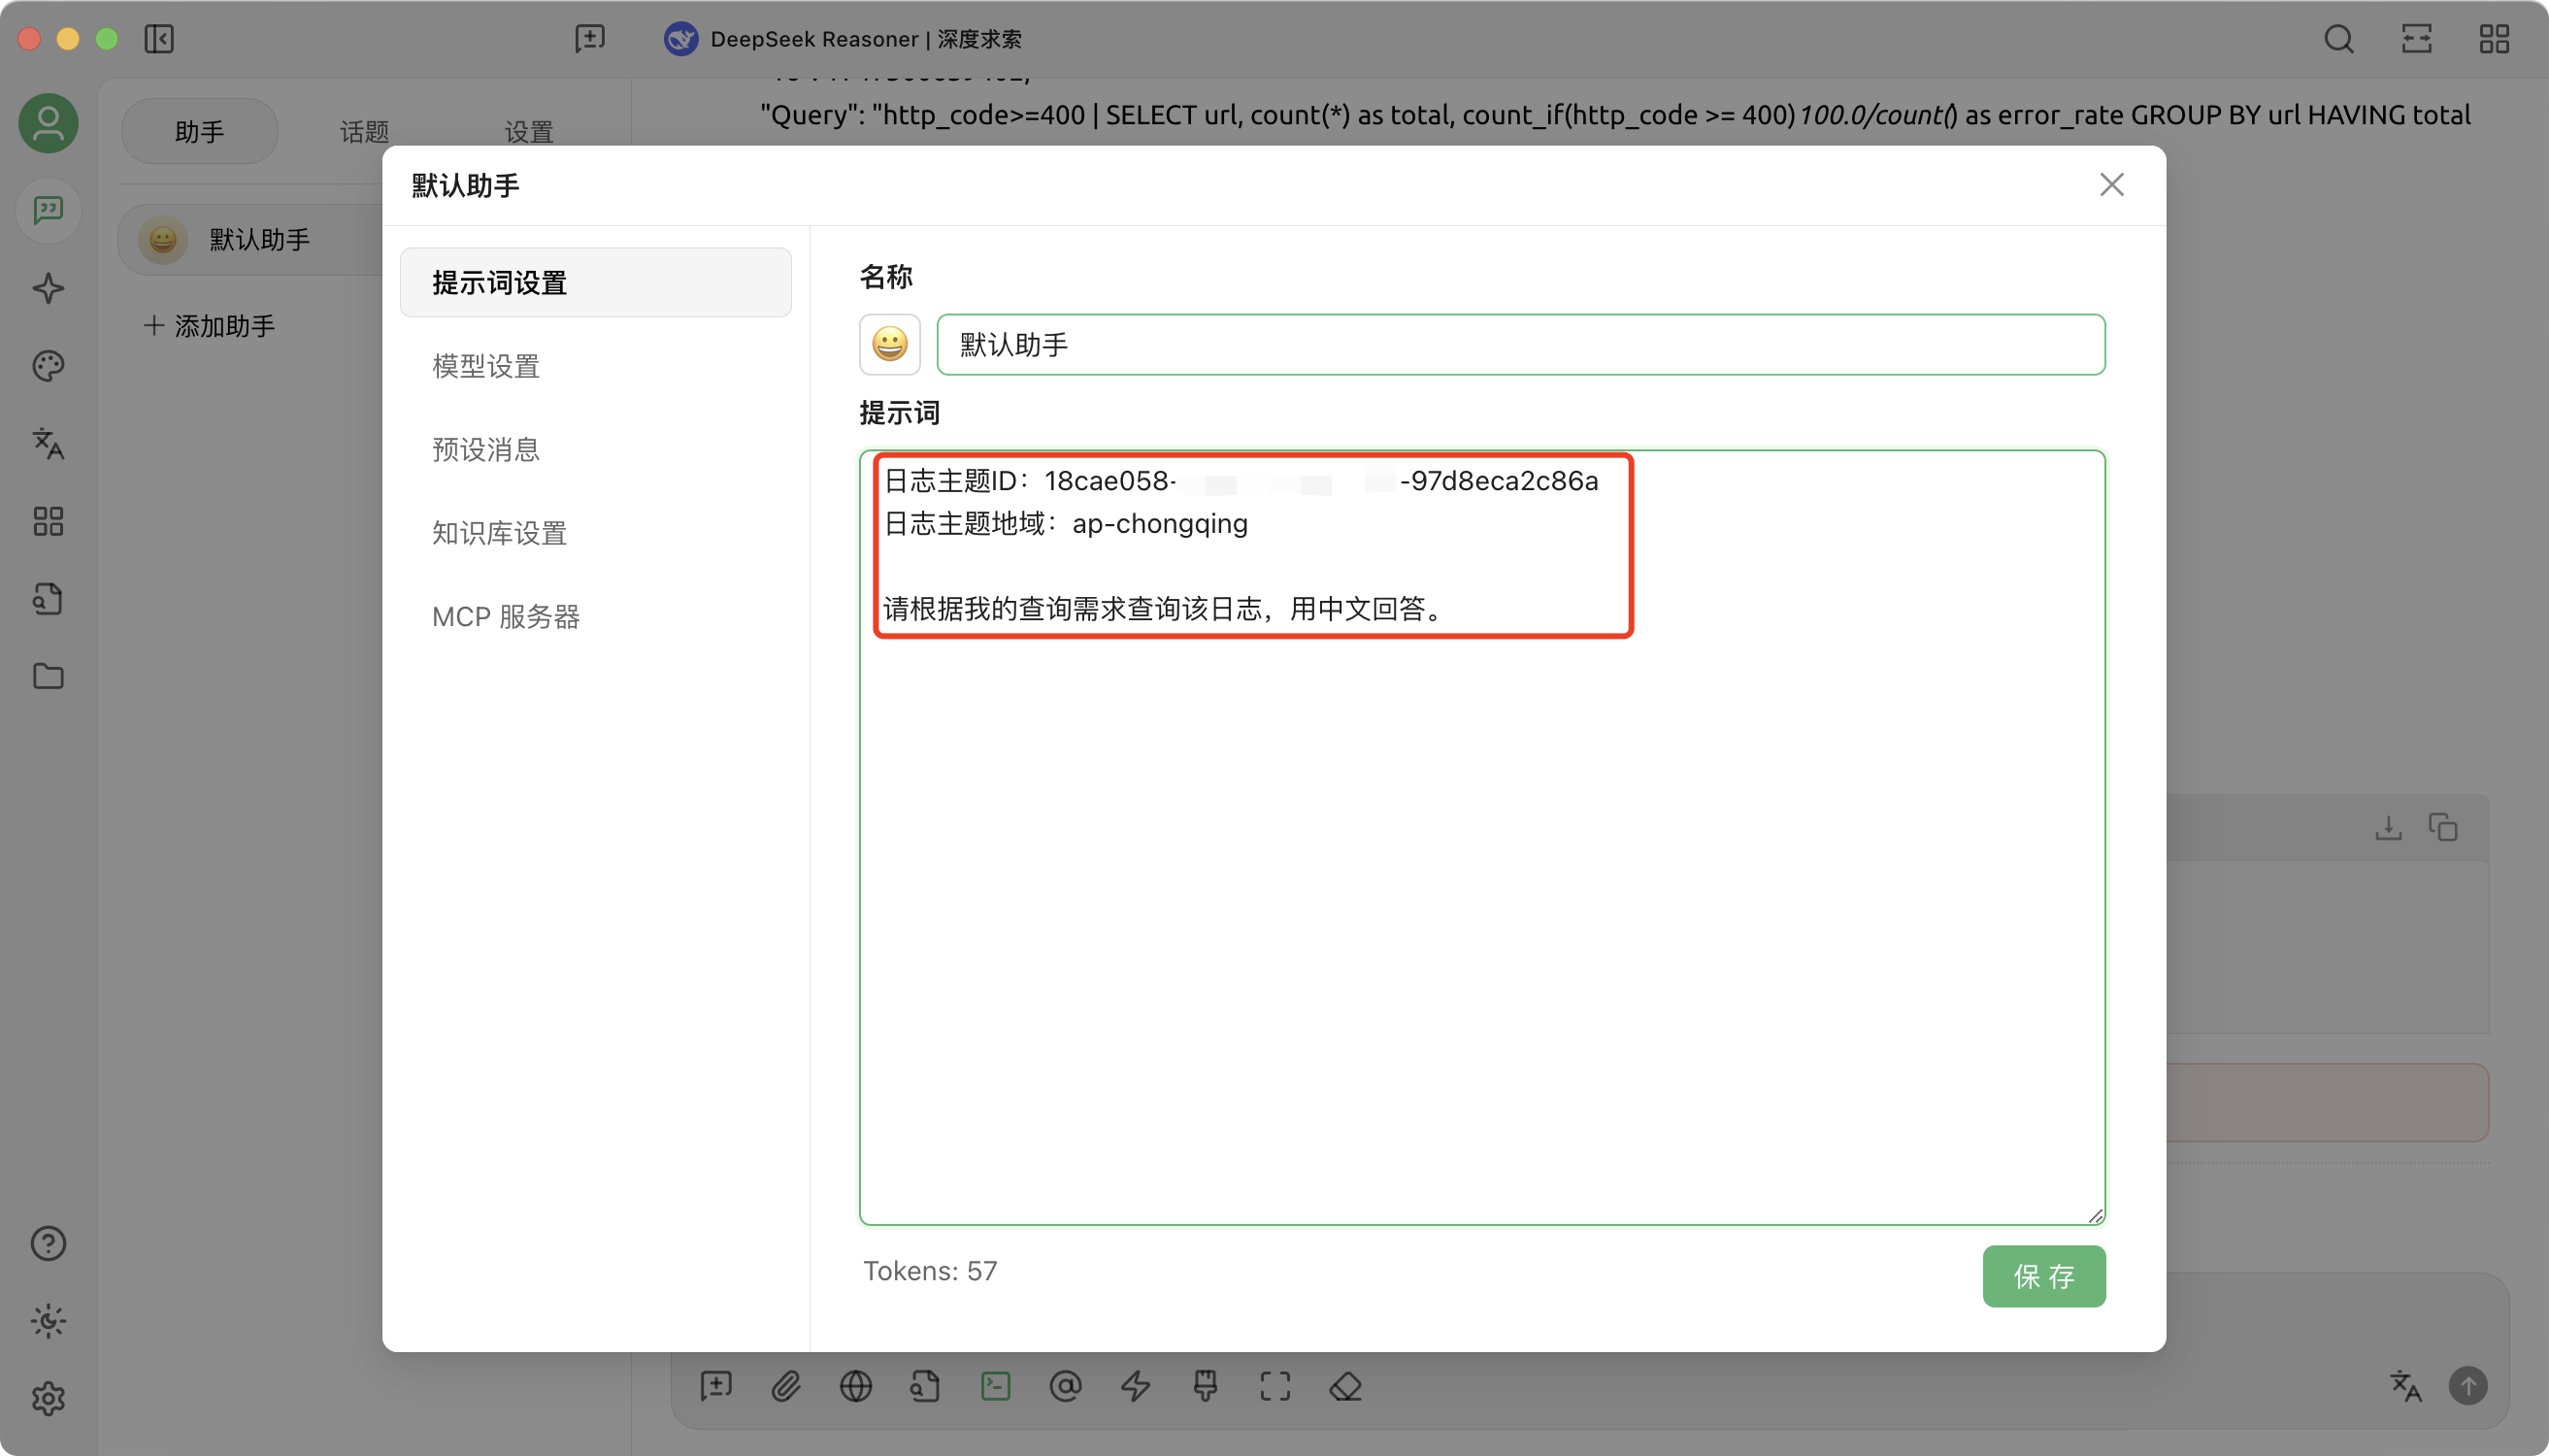Open the painting palette sidebar icon
Image resolution: width=2549 pixels, height=1456 pixels.
[x=48, y=366]
